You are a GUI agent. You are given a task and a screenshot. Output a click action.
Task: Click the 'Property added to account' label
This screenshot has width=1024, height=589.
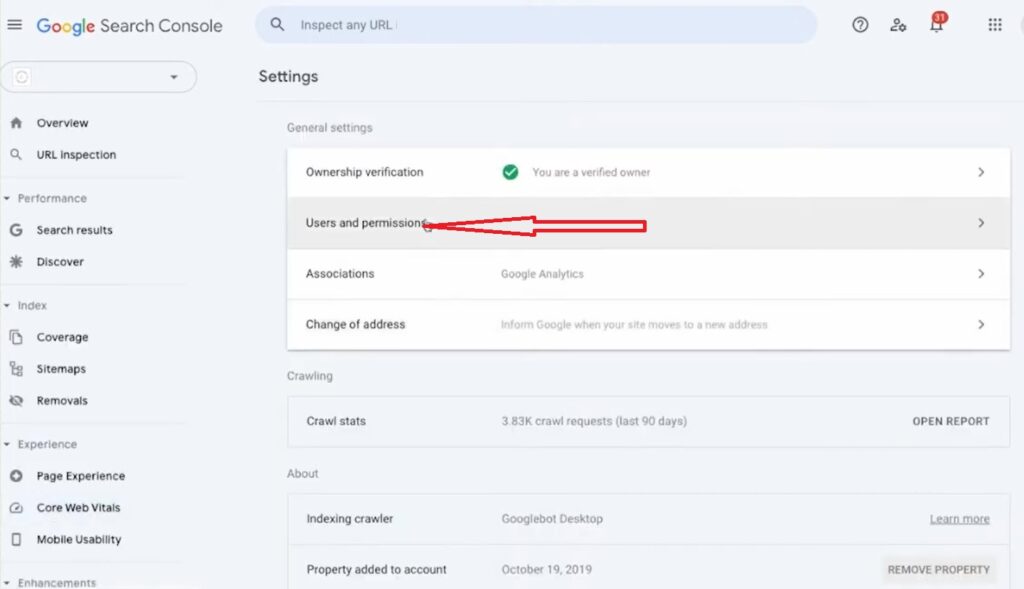pyautogui.click(x=376, y=569)
